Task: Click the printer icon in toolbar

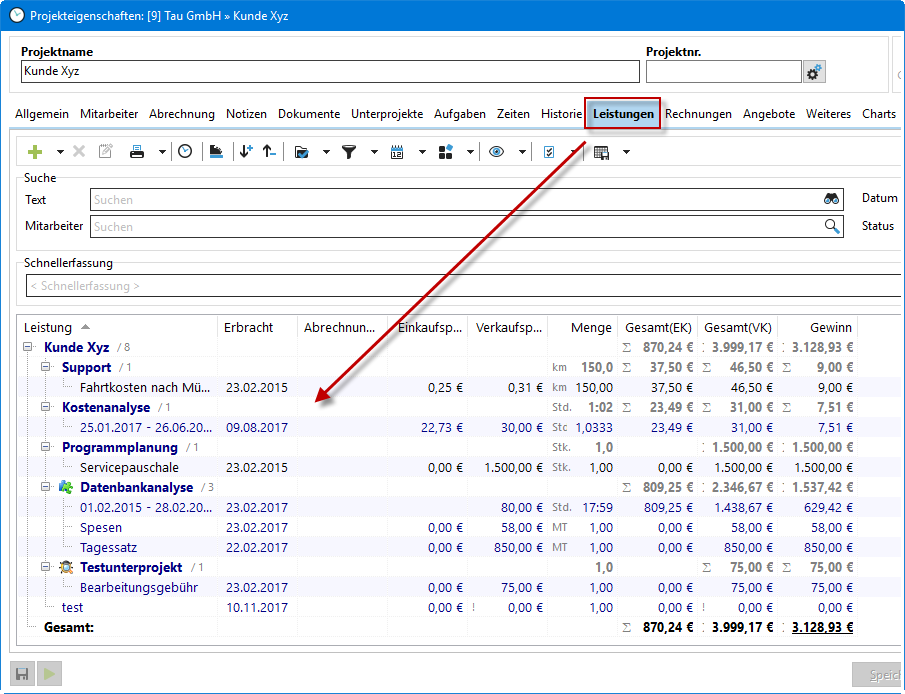Action: (137, 152)
